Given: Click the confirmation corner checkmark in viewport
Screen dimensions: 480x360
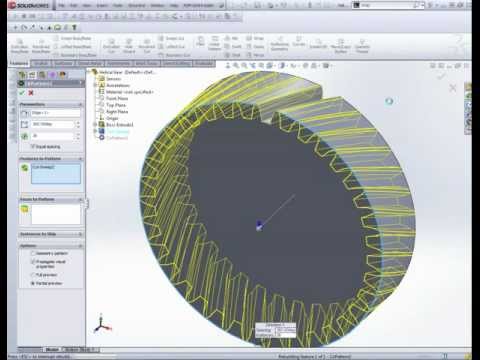Looking at the screenshot, I should [x=442, y=76].
